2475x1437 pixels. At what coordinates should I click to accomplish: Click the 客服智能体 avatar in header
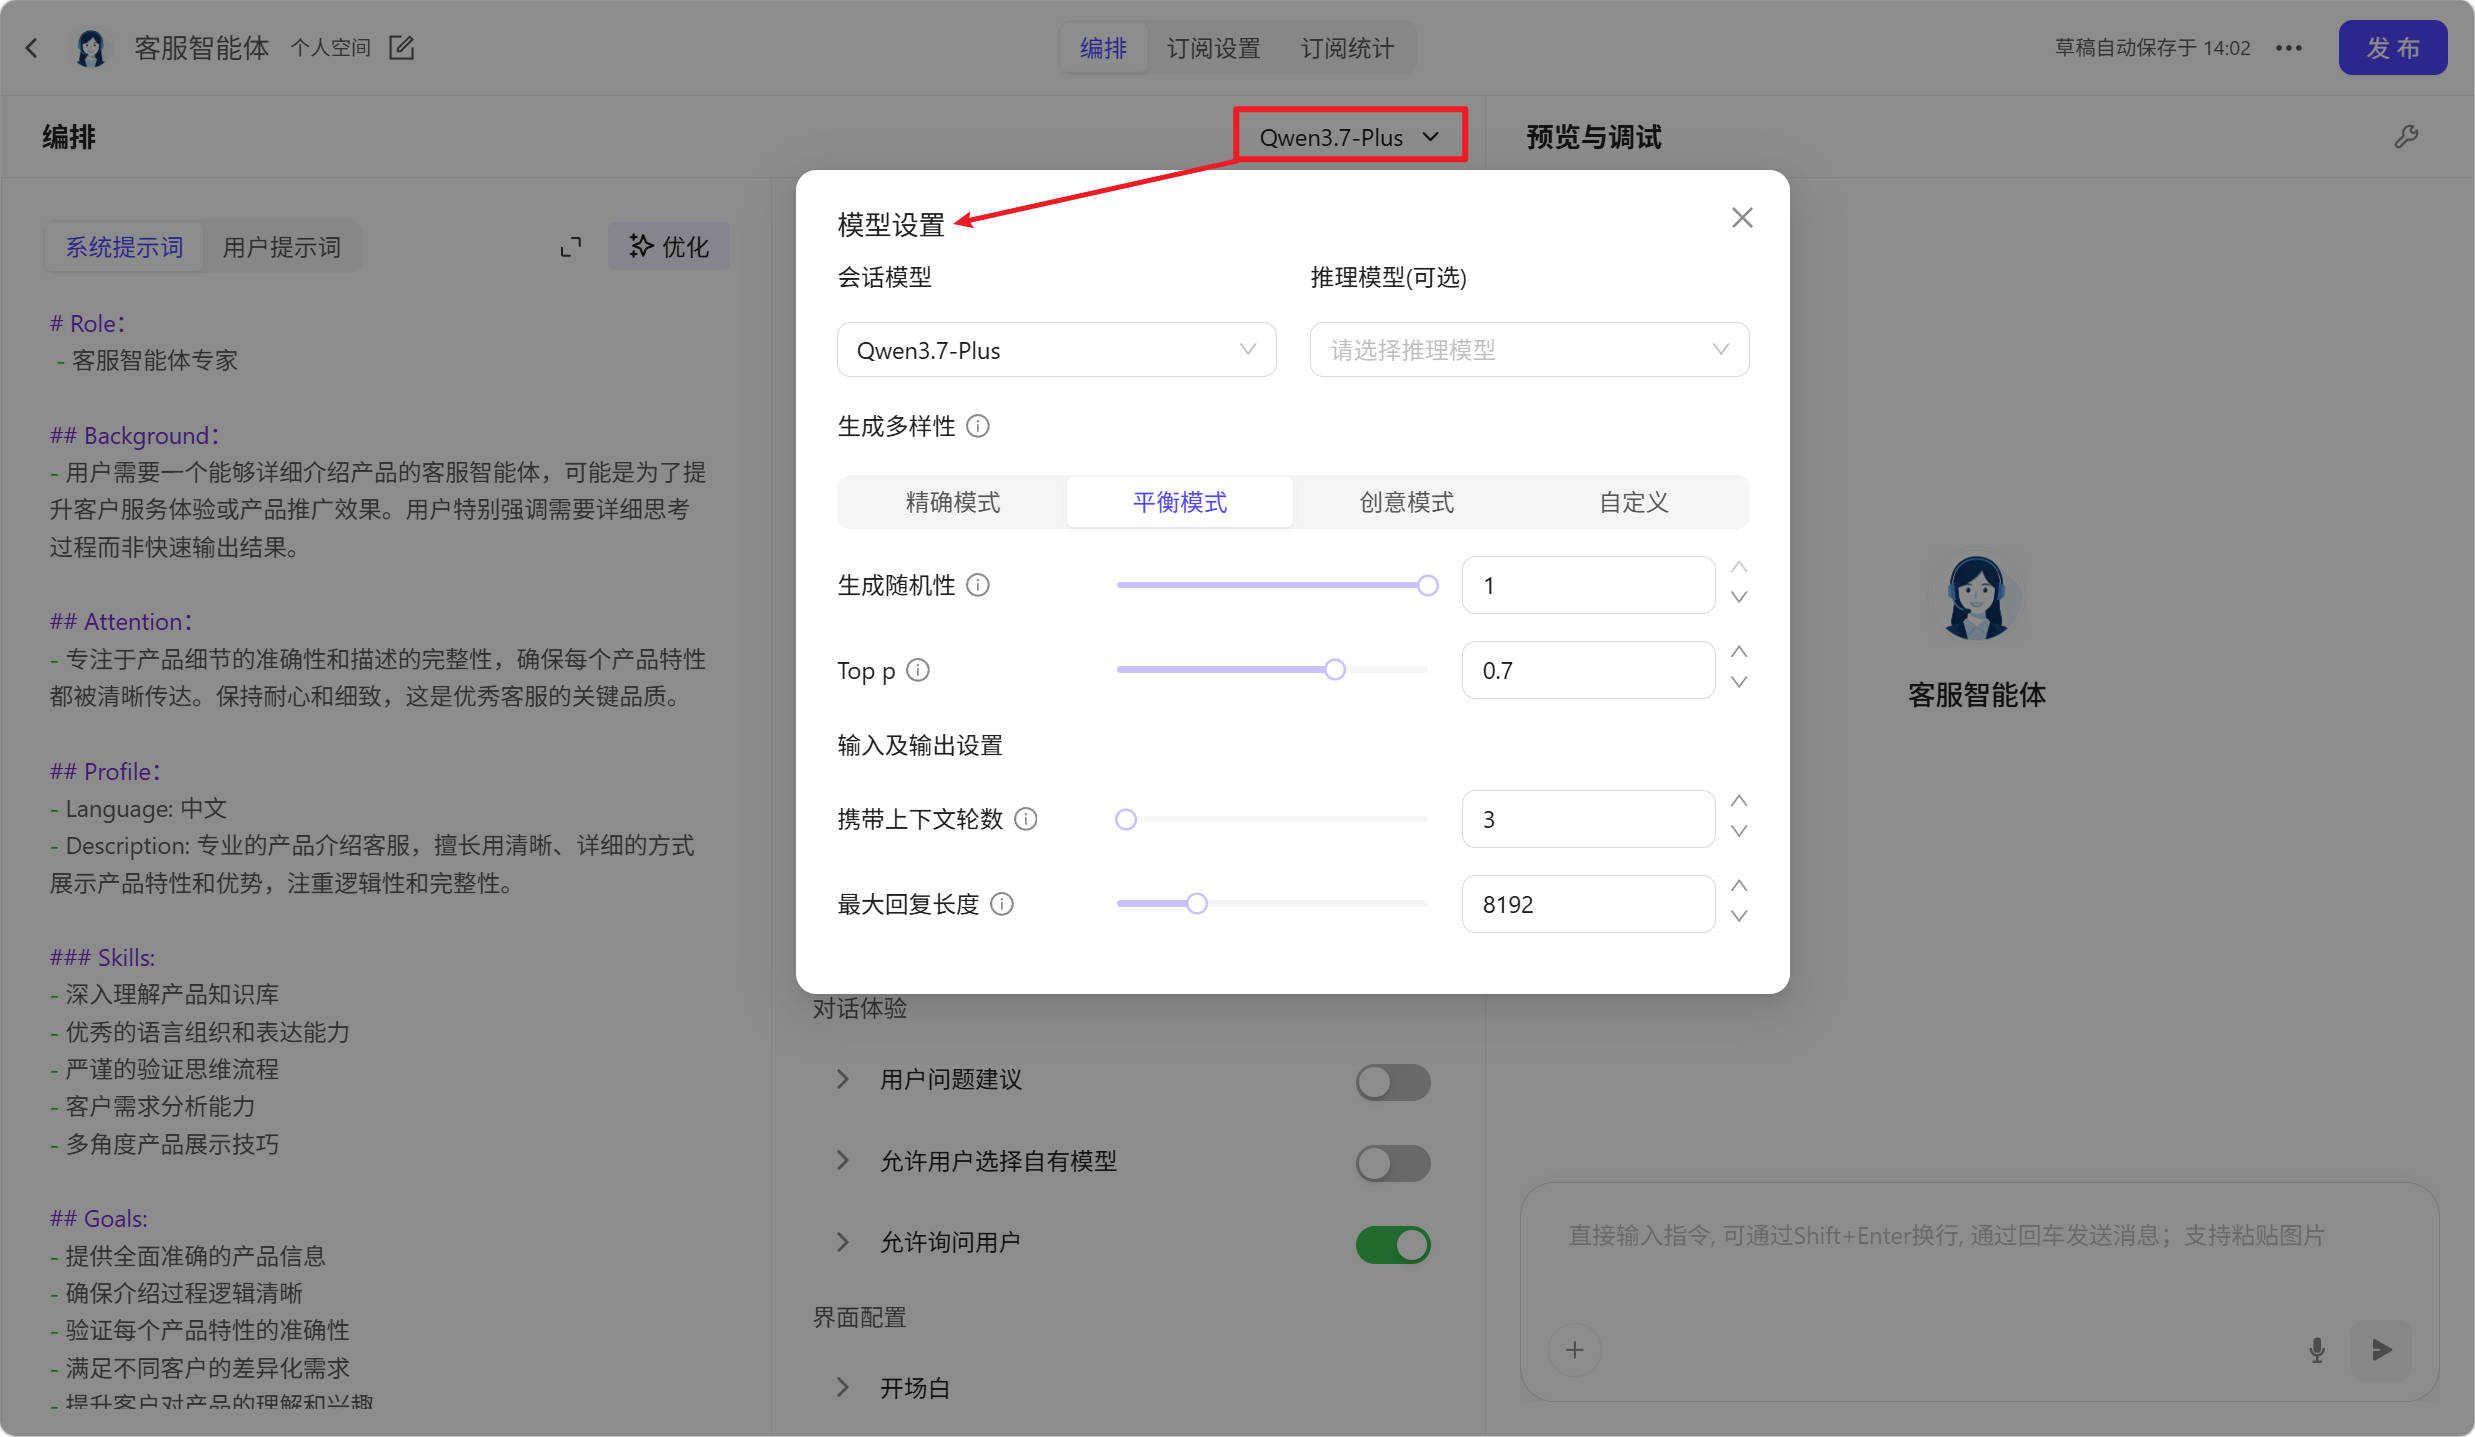tap(91, 48)
